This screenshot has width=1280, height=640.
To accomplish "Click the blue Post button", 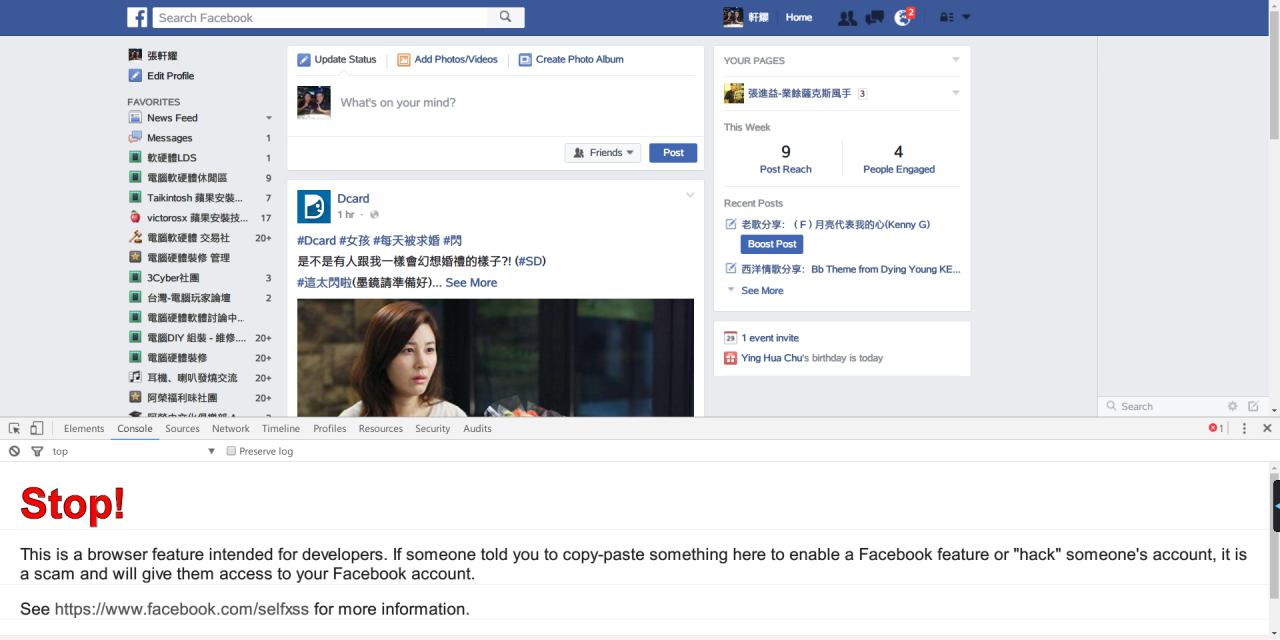I will [673, 153].
